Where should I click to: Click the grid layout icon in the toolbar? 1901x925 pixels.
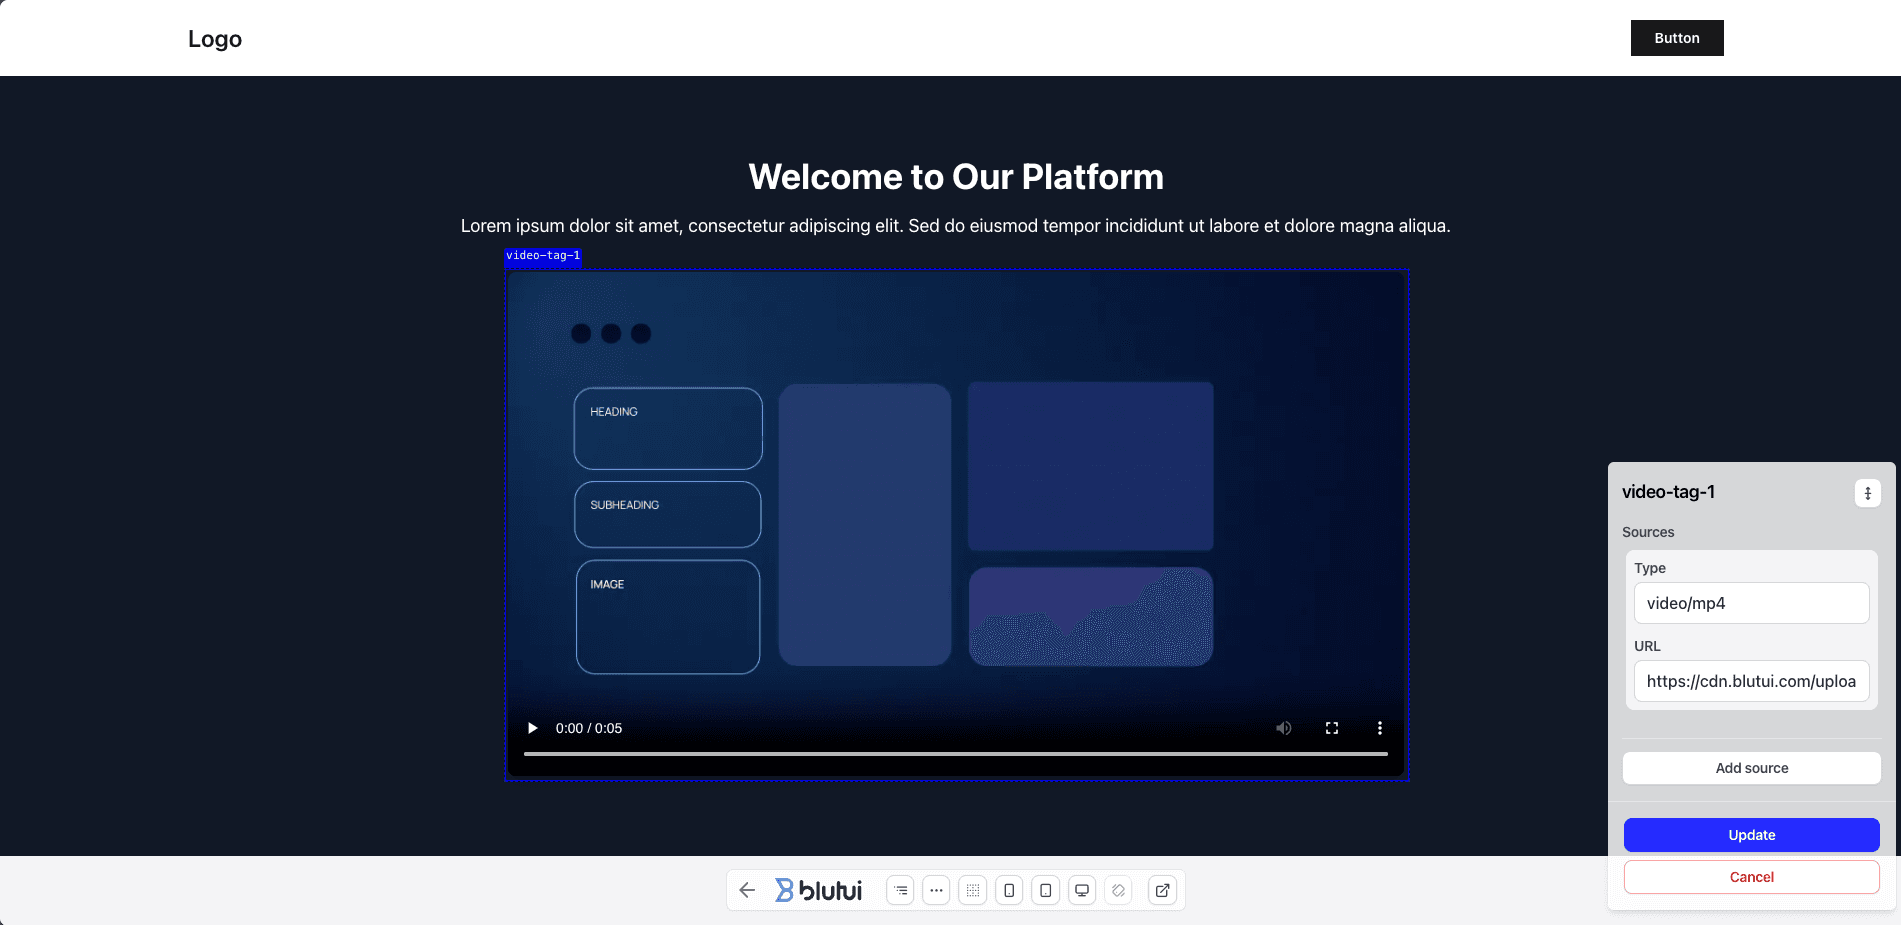coord(972,890)
